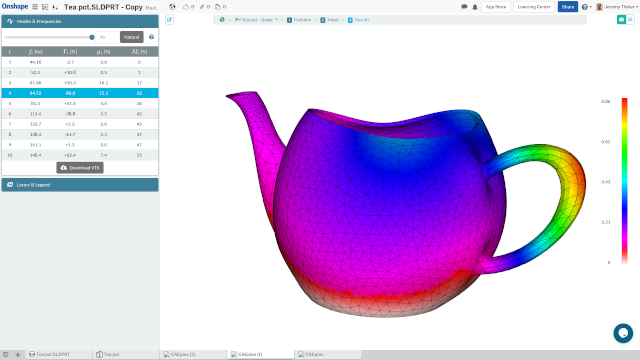Image resolution: width=640 pixels, height=360 pixels.
Task: Select mode 5 row in frequency table
Action: point(80,104)
